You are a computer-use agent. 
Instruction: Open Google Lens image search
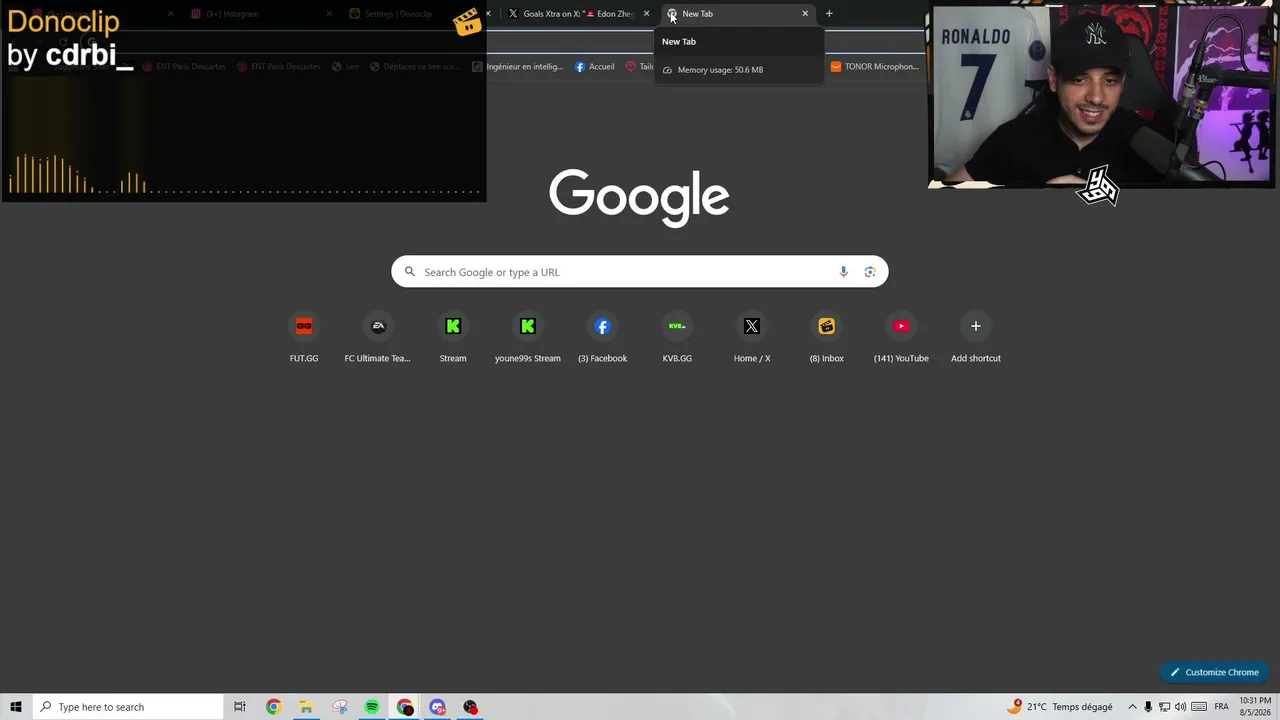(x=870, y=272)
